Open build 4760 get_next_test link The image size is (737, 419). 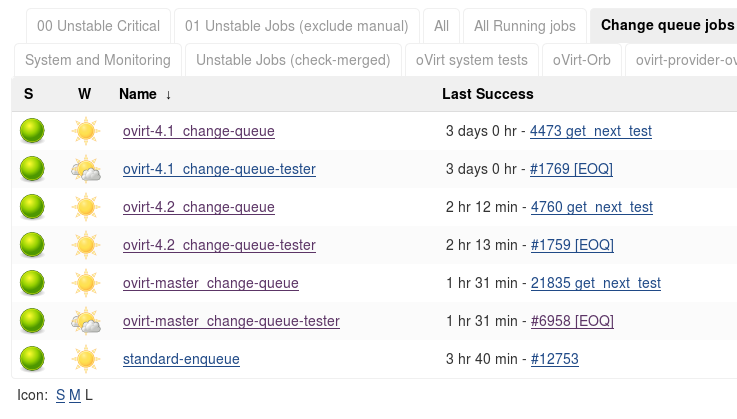pos(591,207)
